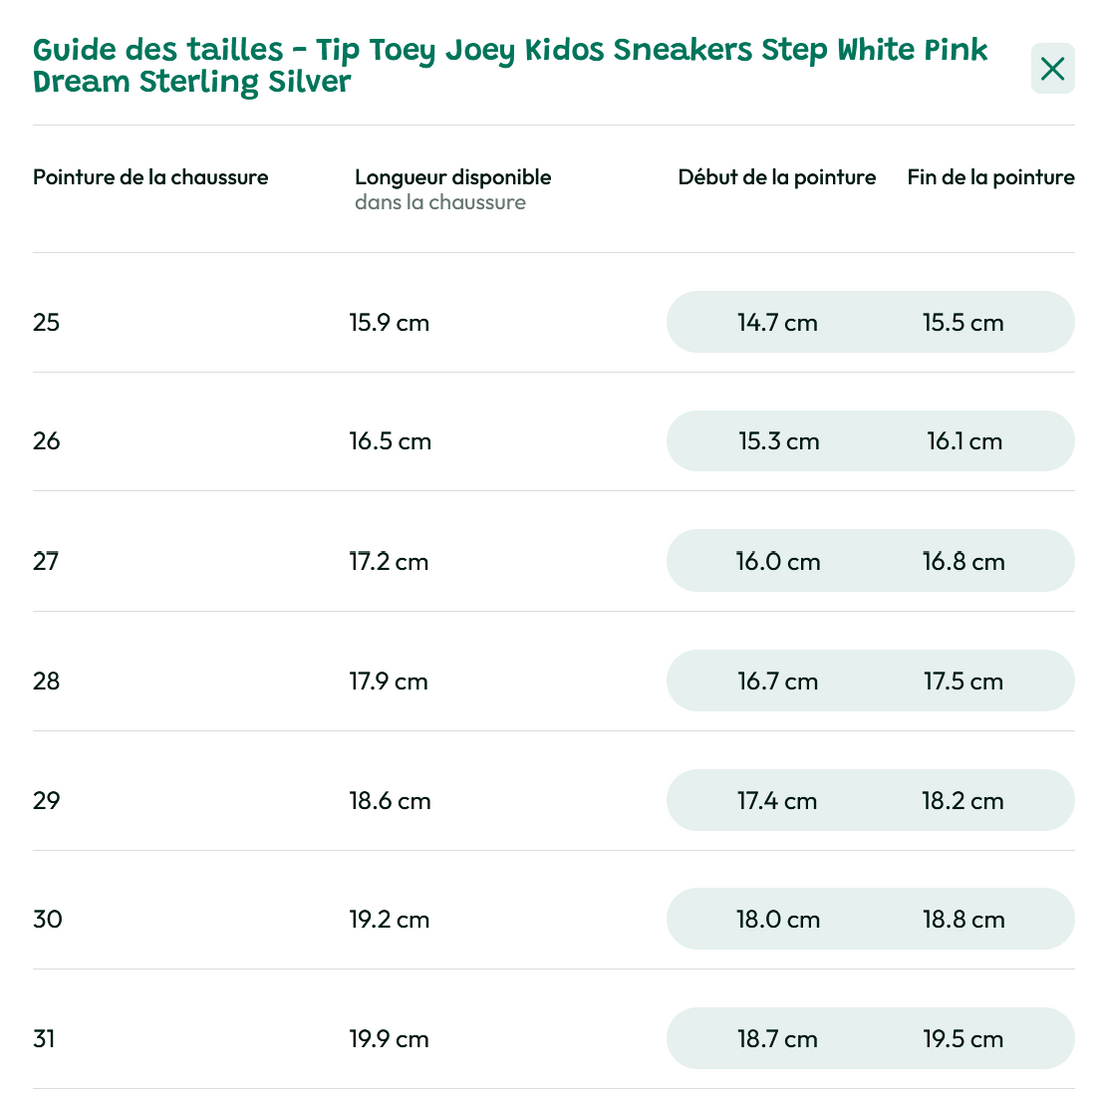The width and height of the screenshot is (1100, 1100).
Task: Click shoe size 26 in the table
Action: click(x=47, y=441)
